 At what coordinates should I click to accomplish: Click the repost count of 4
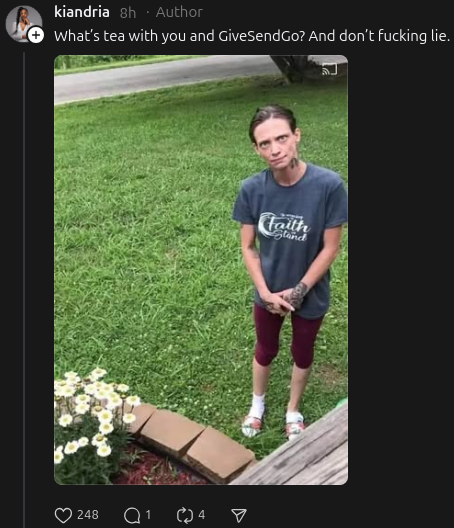(x=201, y=515)
